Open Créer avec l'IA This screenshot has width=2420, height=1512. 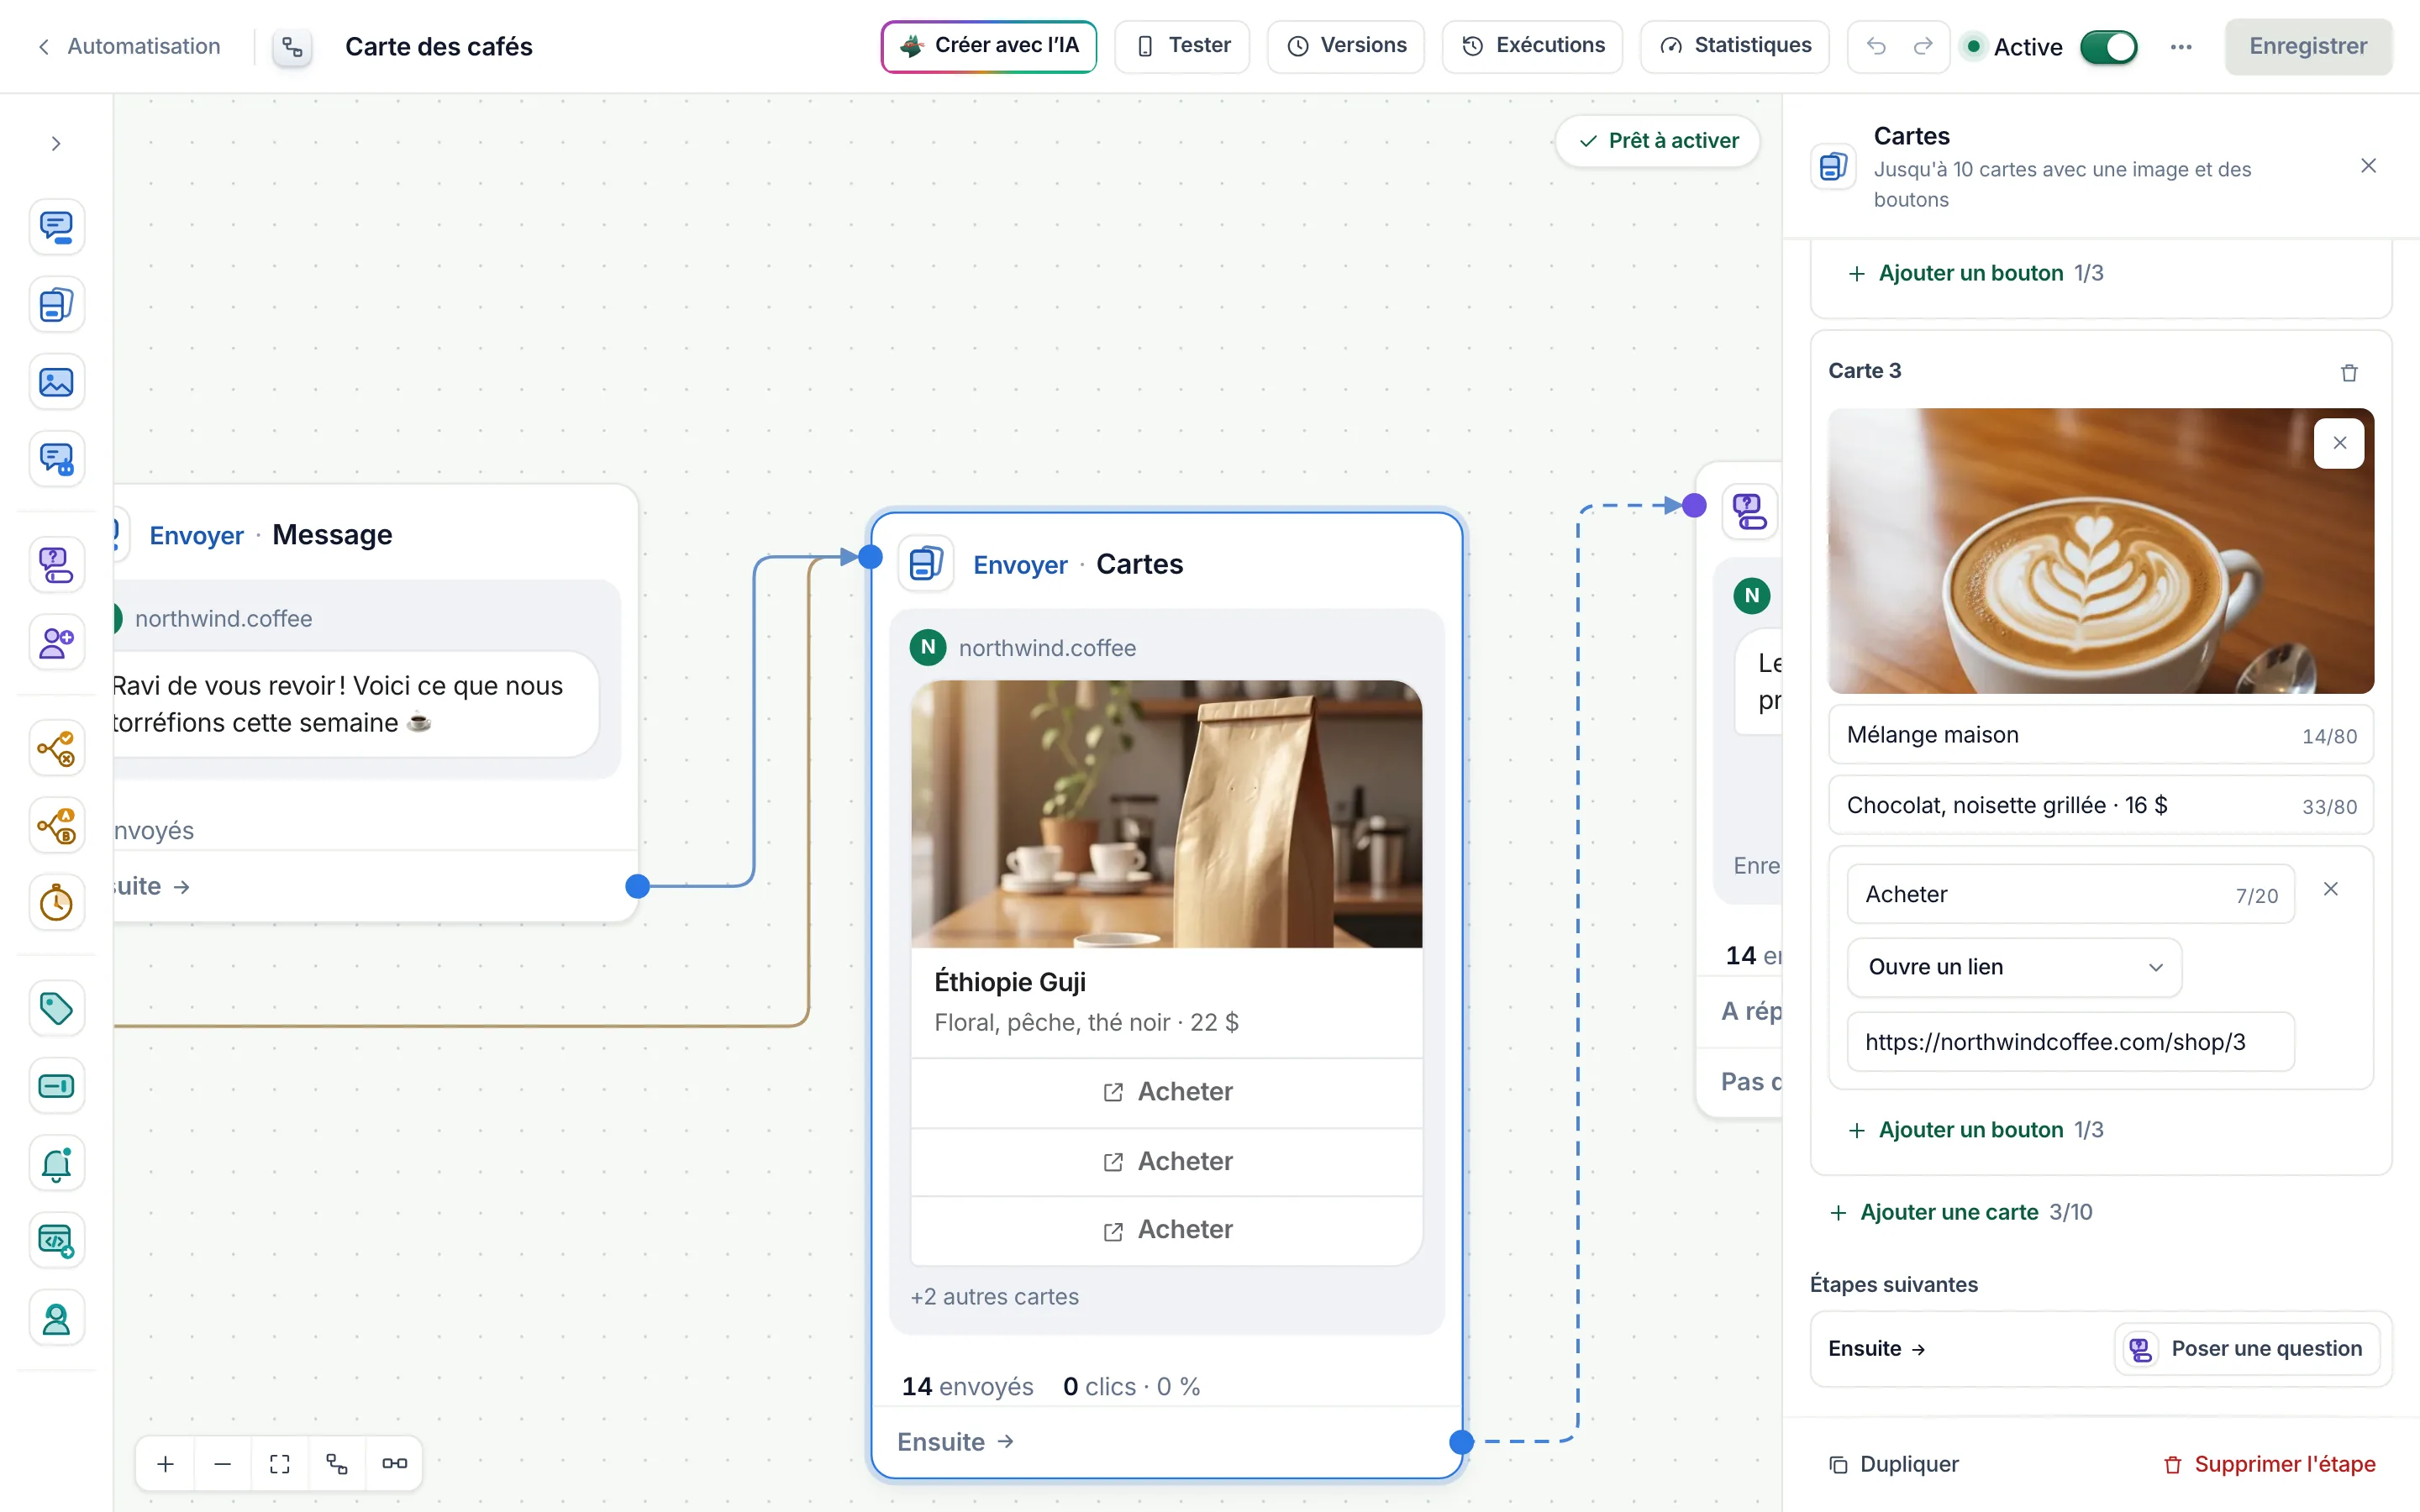[x=988, y=47]
